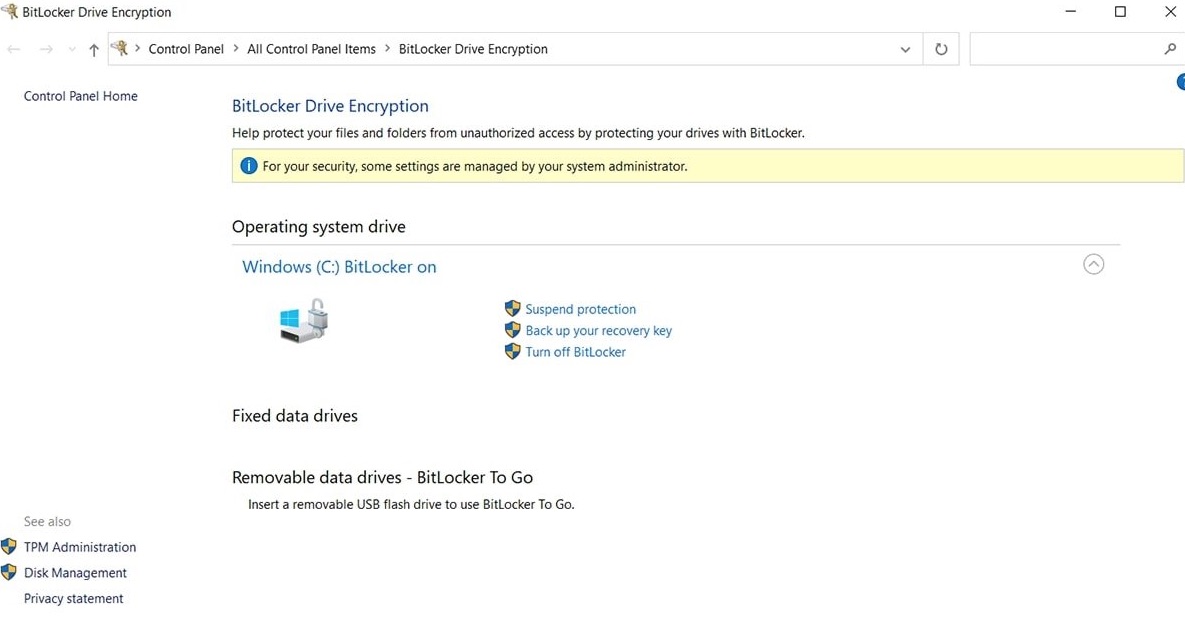This screenshot has height=618, width=1185.
Task: Open the recent locations dropdown arrow
Action: tap(72, 49)
